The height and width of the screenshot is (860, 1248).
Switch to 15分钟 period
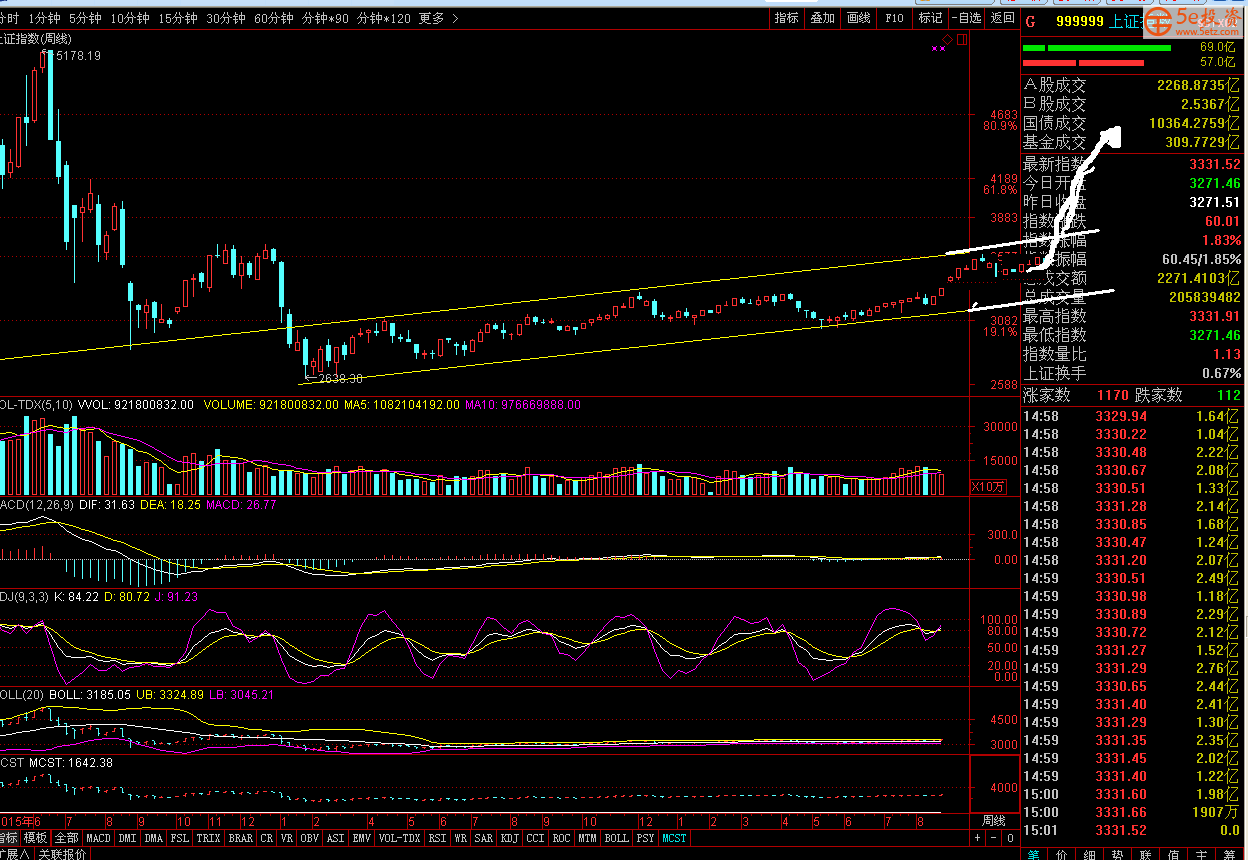pos(178,19)
